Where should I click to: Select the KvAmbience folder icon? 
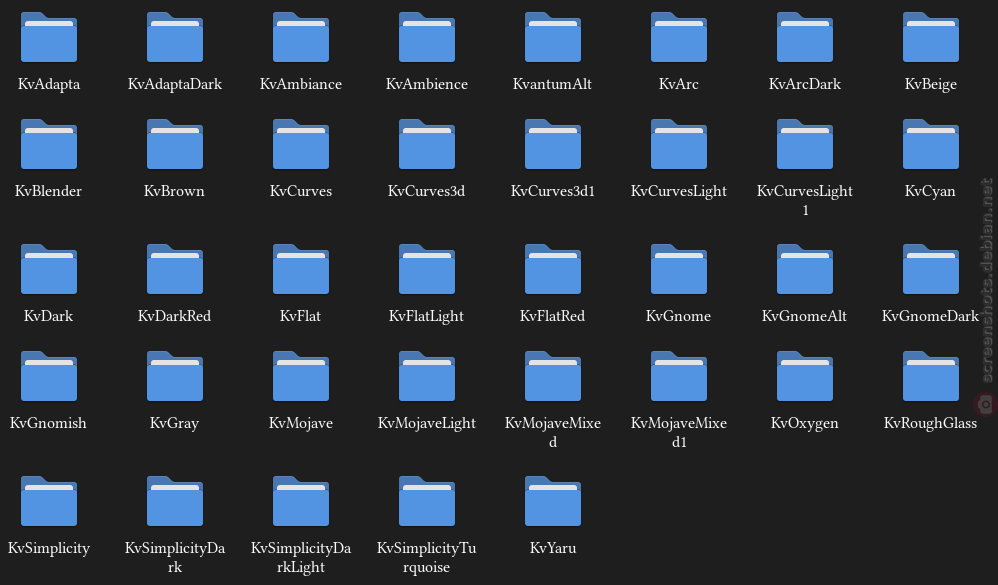[427, 38]
